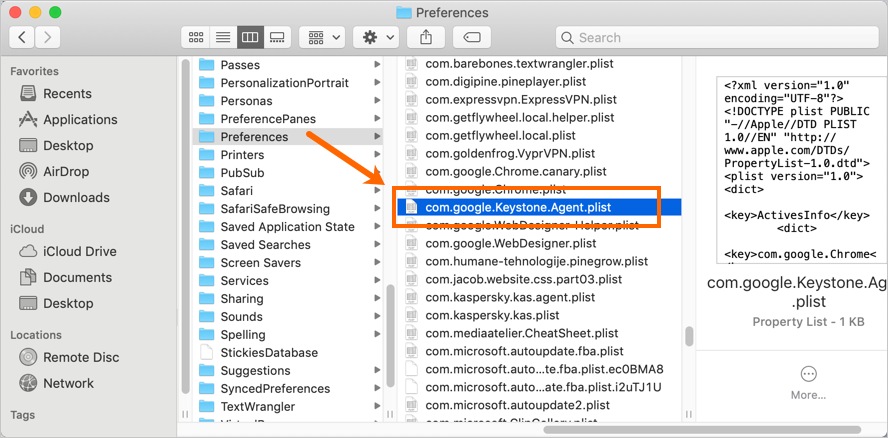Select the TextWrangler folder
Screen dimensions: 888x438
point(288,407)
